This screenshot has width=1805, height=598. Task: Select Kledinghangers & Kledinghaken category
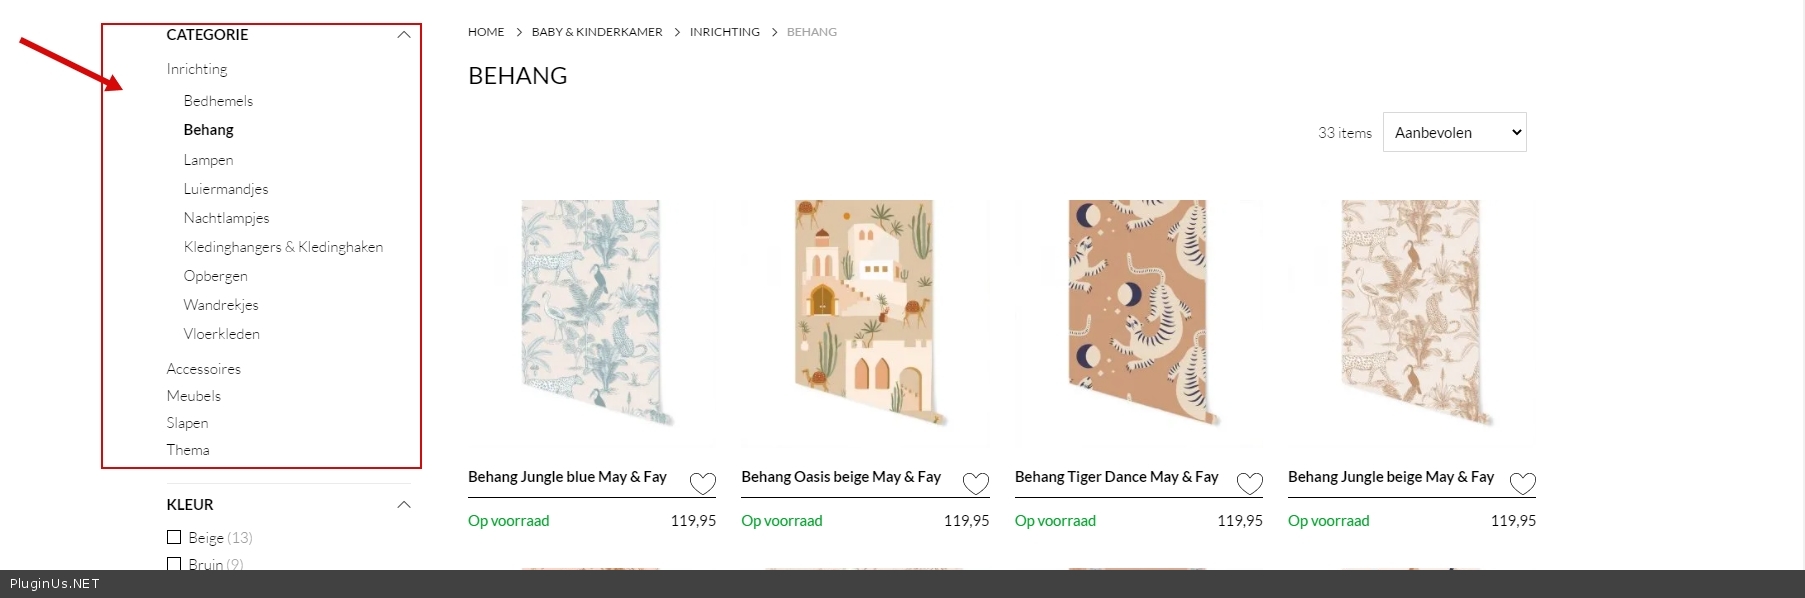click(283, 247)
